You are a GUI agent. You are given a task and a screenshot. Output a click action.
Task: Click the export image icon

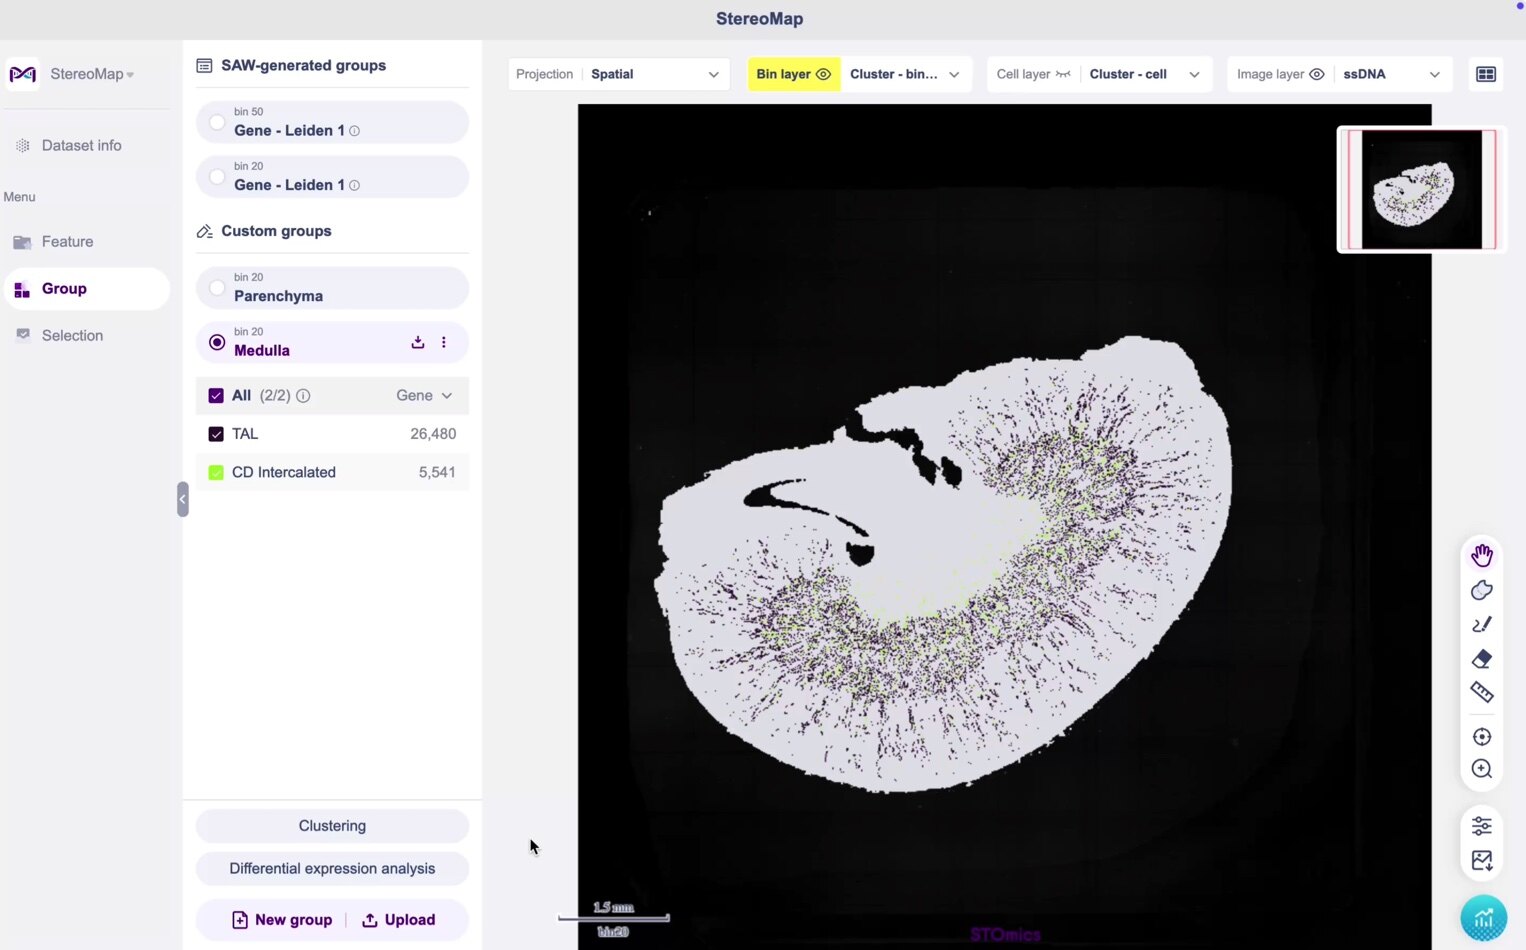[1482, 860]
